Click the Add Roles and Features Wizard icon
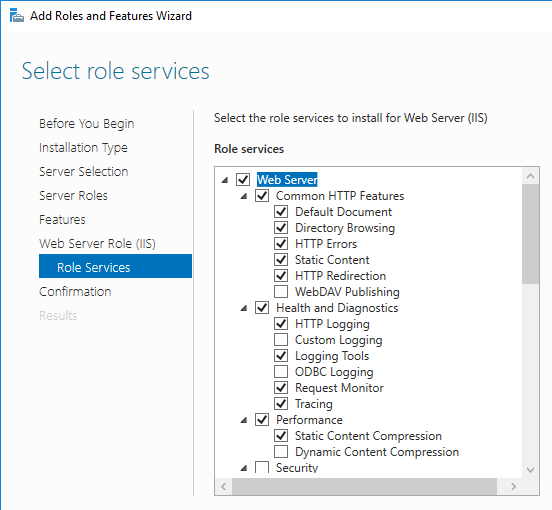Image resolution: width=552 pixels, height=510 pixels. (x=17, y=16)
